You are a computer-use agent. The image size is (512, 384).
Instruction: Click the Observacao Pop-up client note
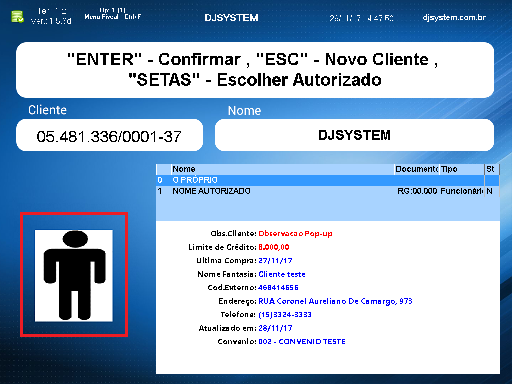(x=295, y=233)
